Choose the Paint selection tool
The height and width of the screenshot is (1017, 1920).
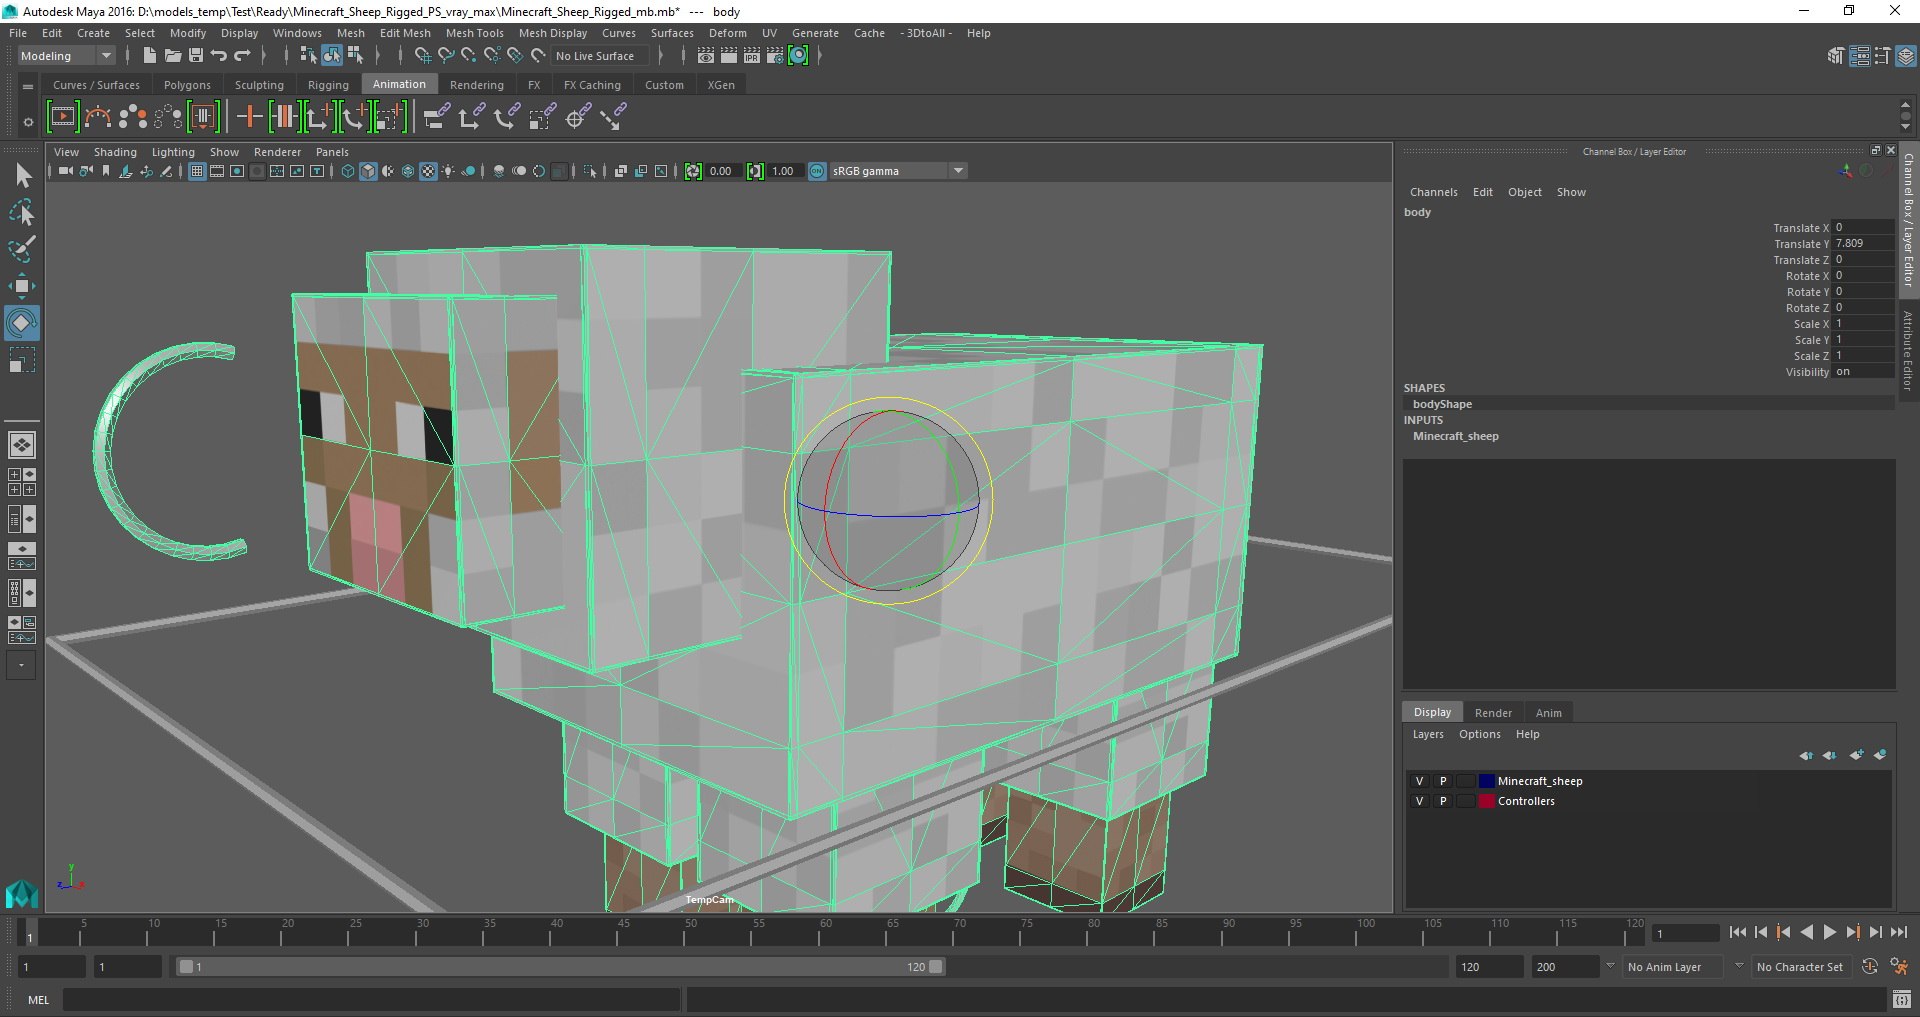22,249
